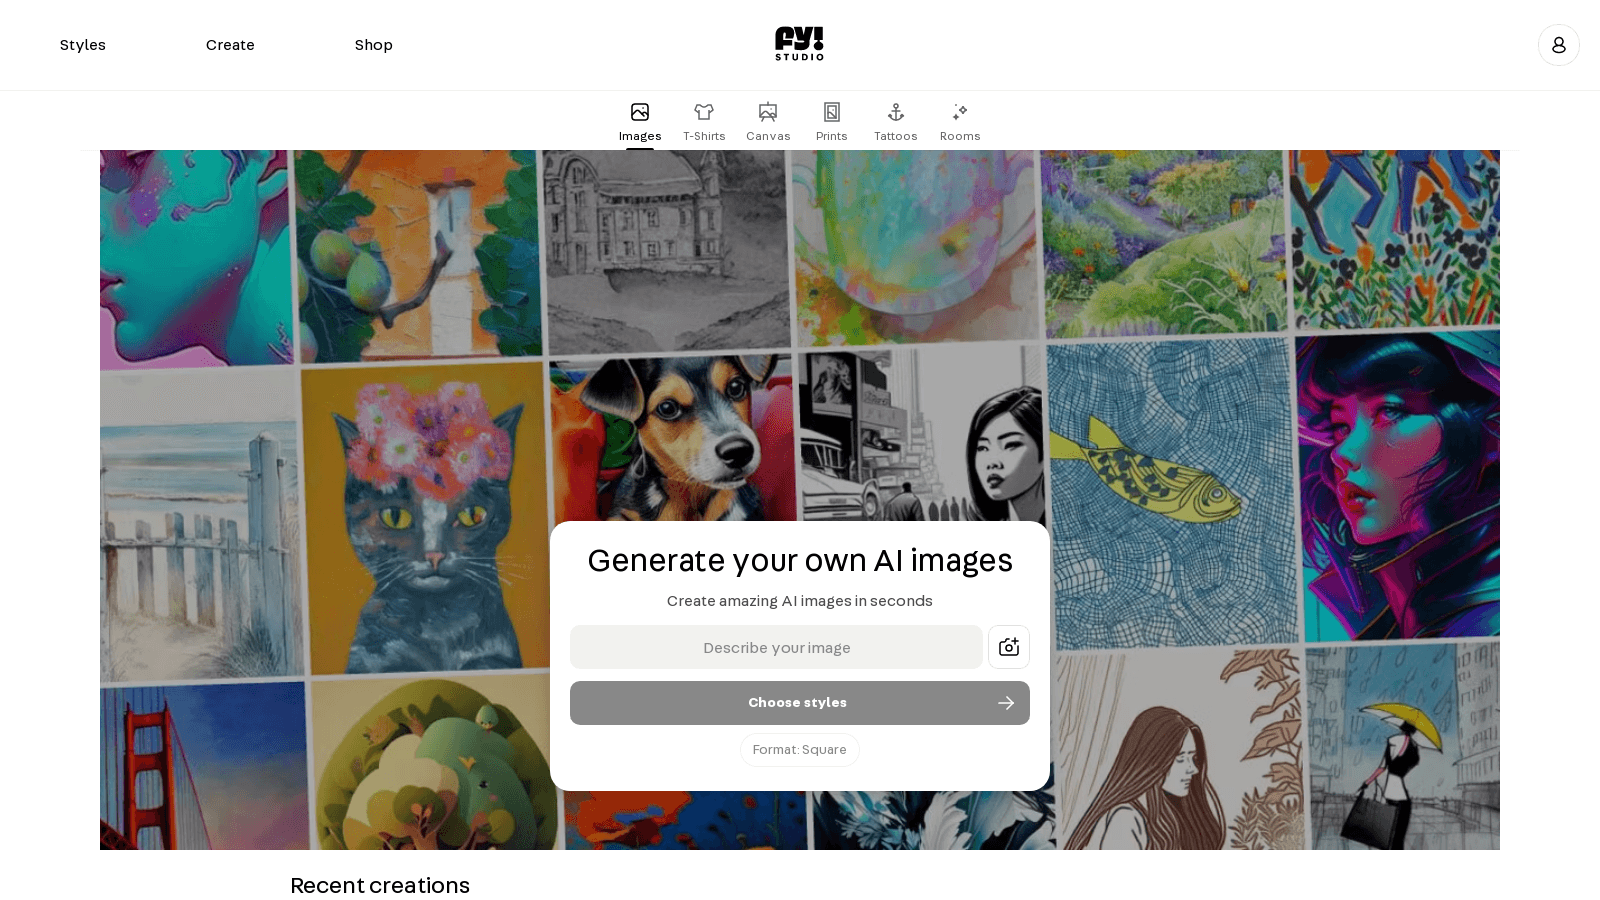Click the arrow inside Choose styles button
1600x900 pixels.
[x=1006, y=703]
